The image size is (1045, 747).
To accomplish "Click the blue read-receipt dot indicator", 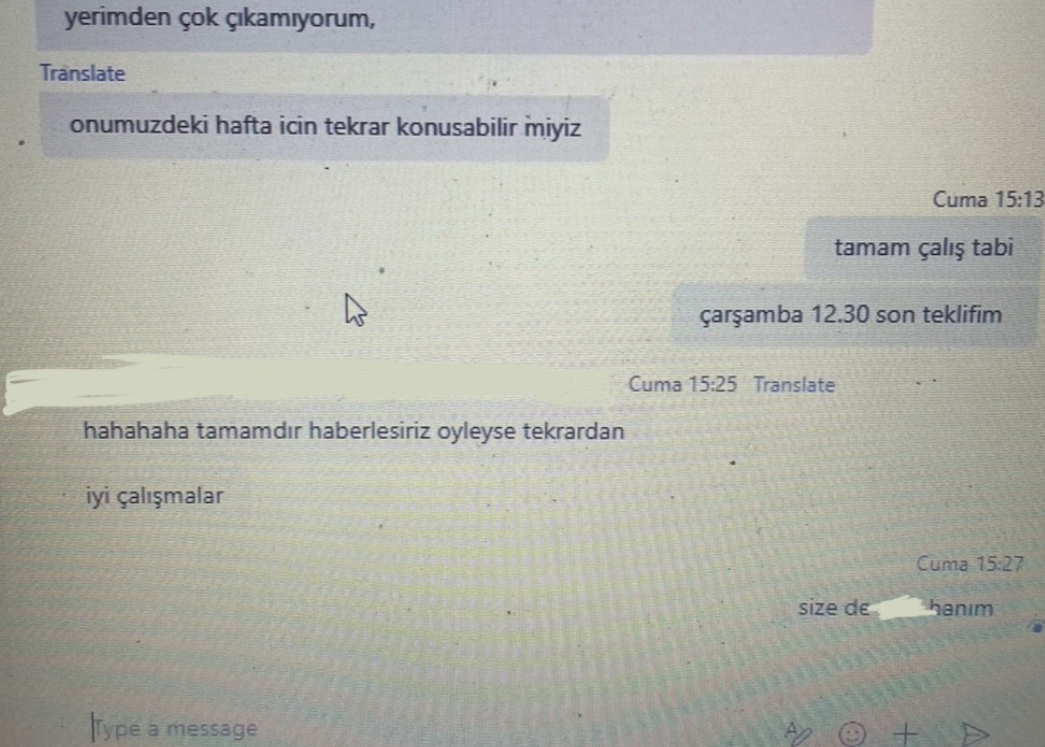I will coord(1036,627).
